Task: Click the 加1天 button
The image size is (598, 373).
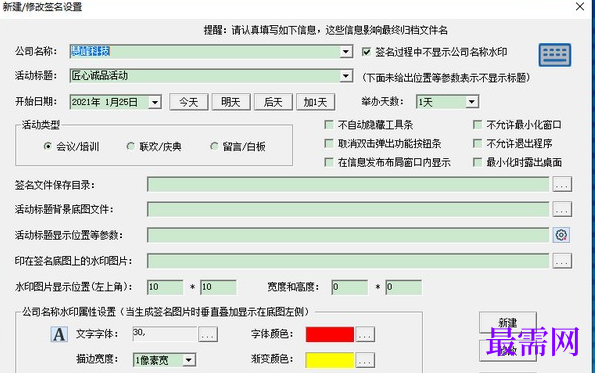Action: pos(315,102)
